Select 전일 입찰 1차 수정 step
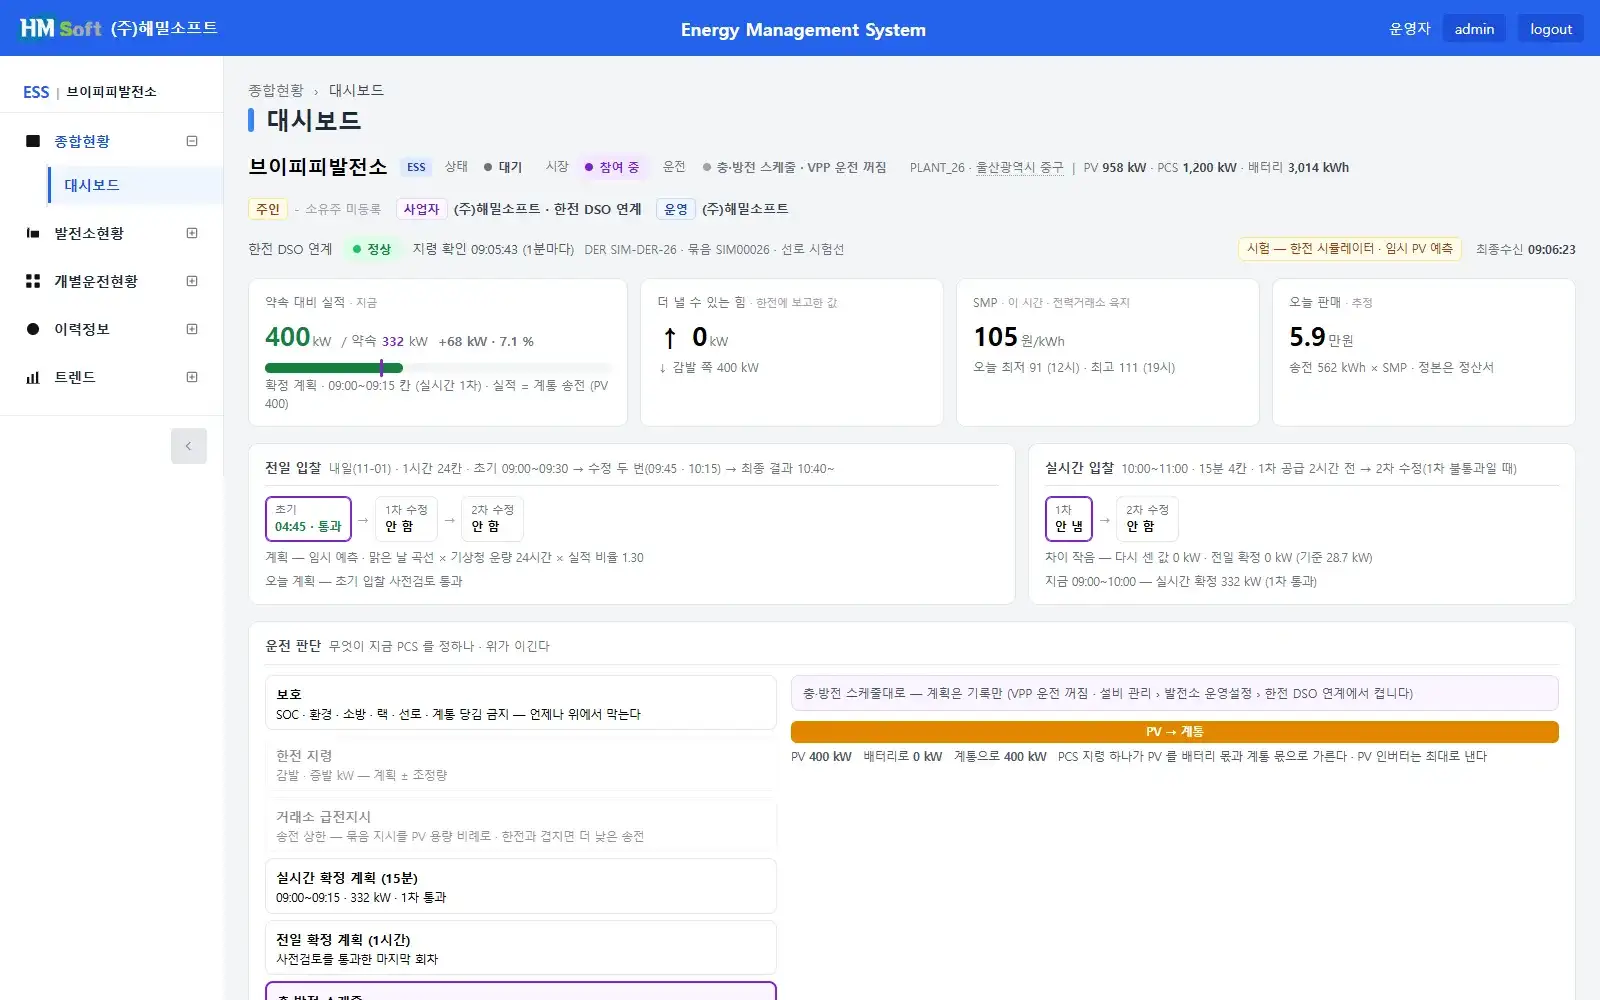This screenshot has width=1600, height=1000. coord(406,518)
